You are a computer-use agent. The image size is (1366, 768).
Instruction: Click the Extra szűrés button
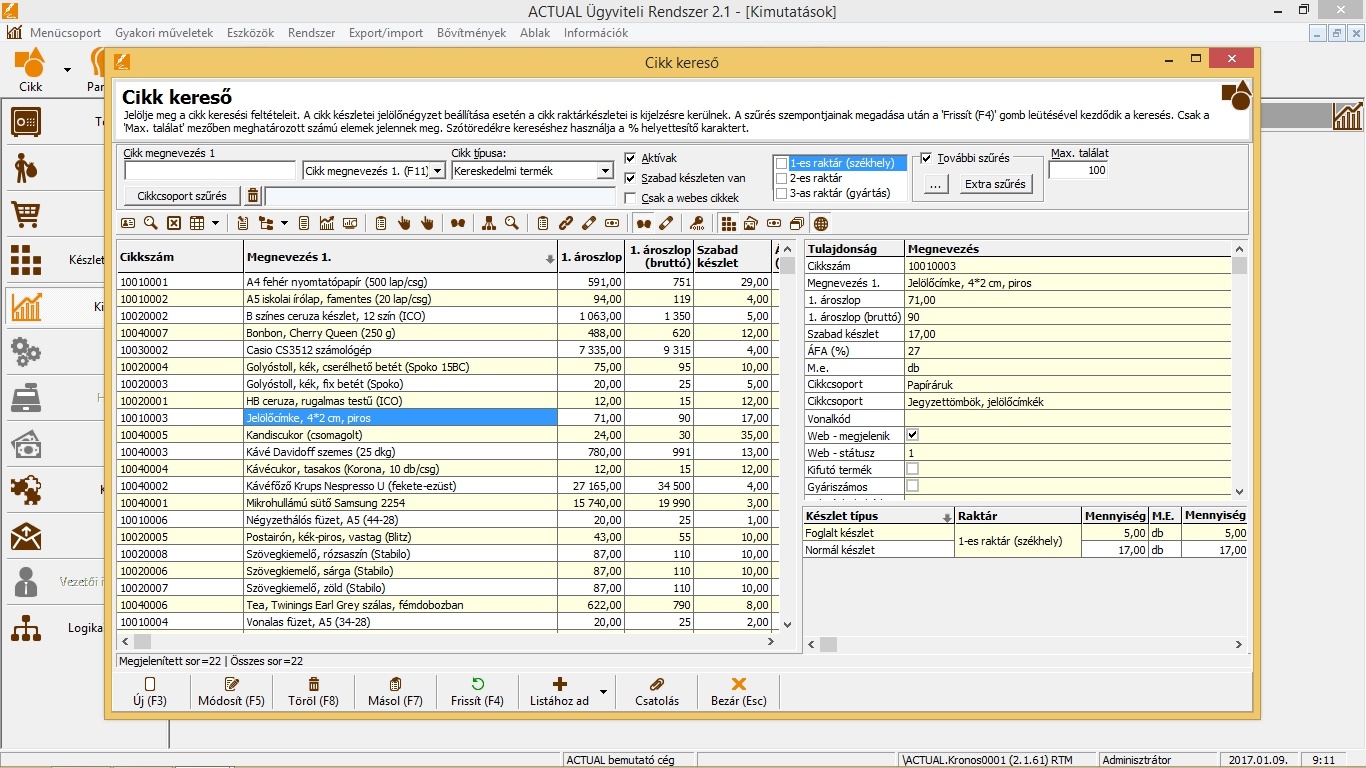click(994, 184)
